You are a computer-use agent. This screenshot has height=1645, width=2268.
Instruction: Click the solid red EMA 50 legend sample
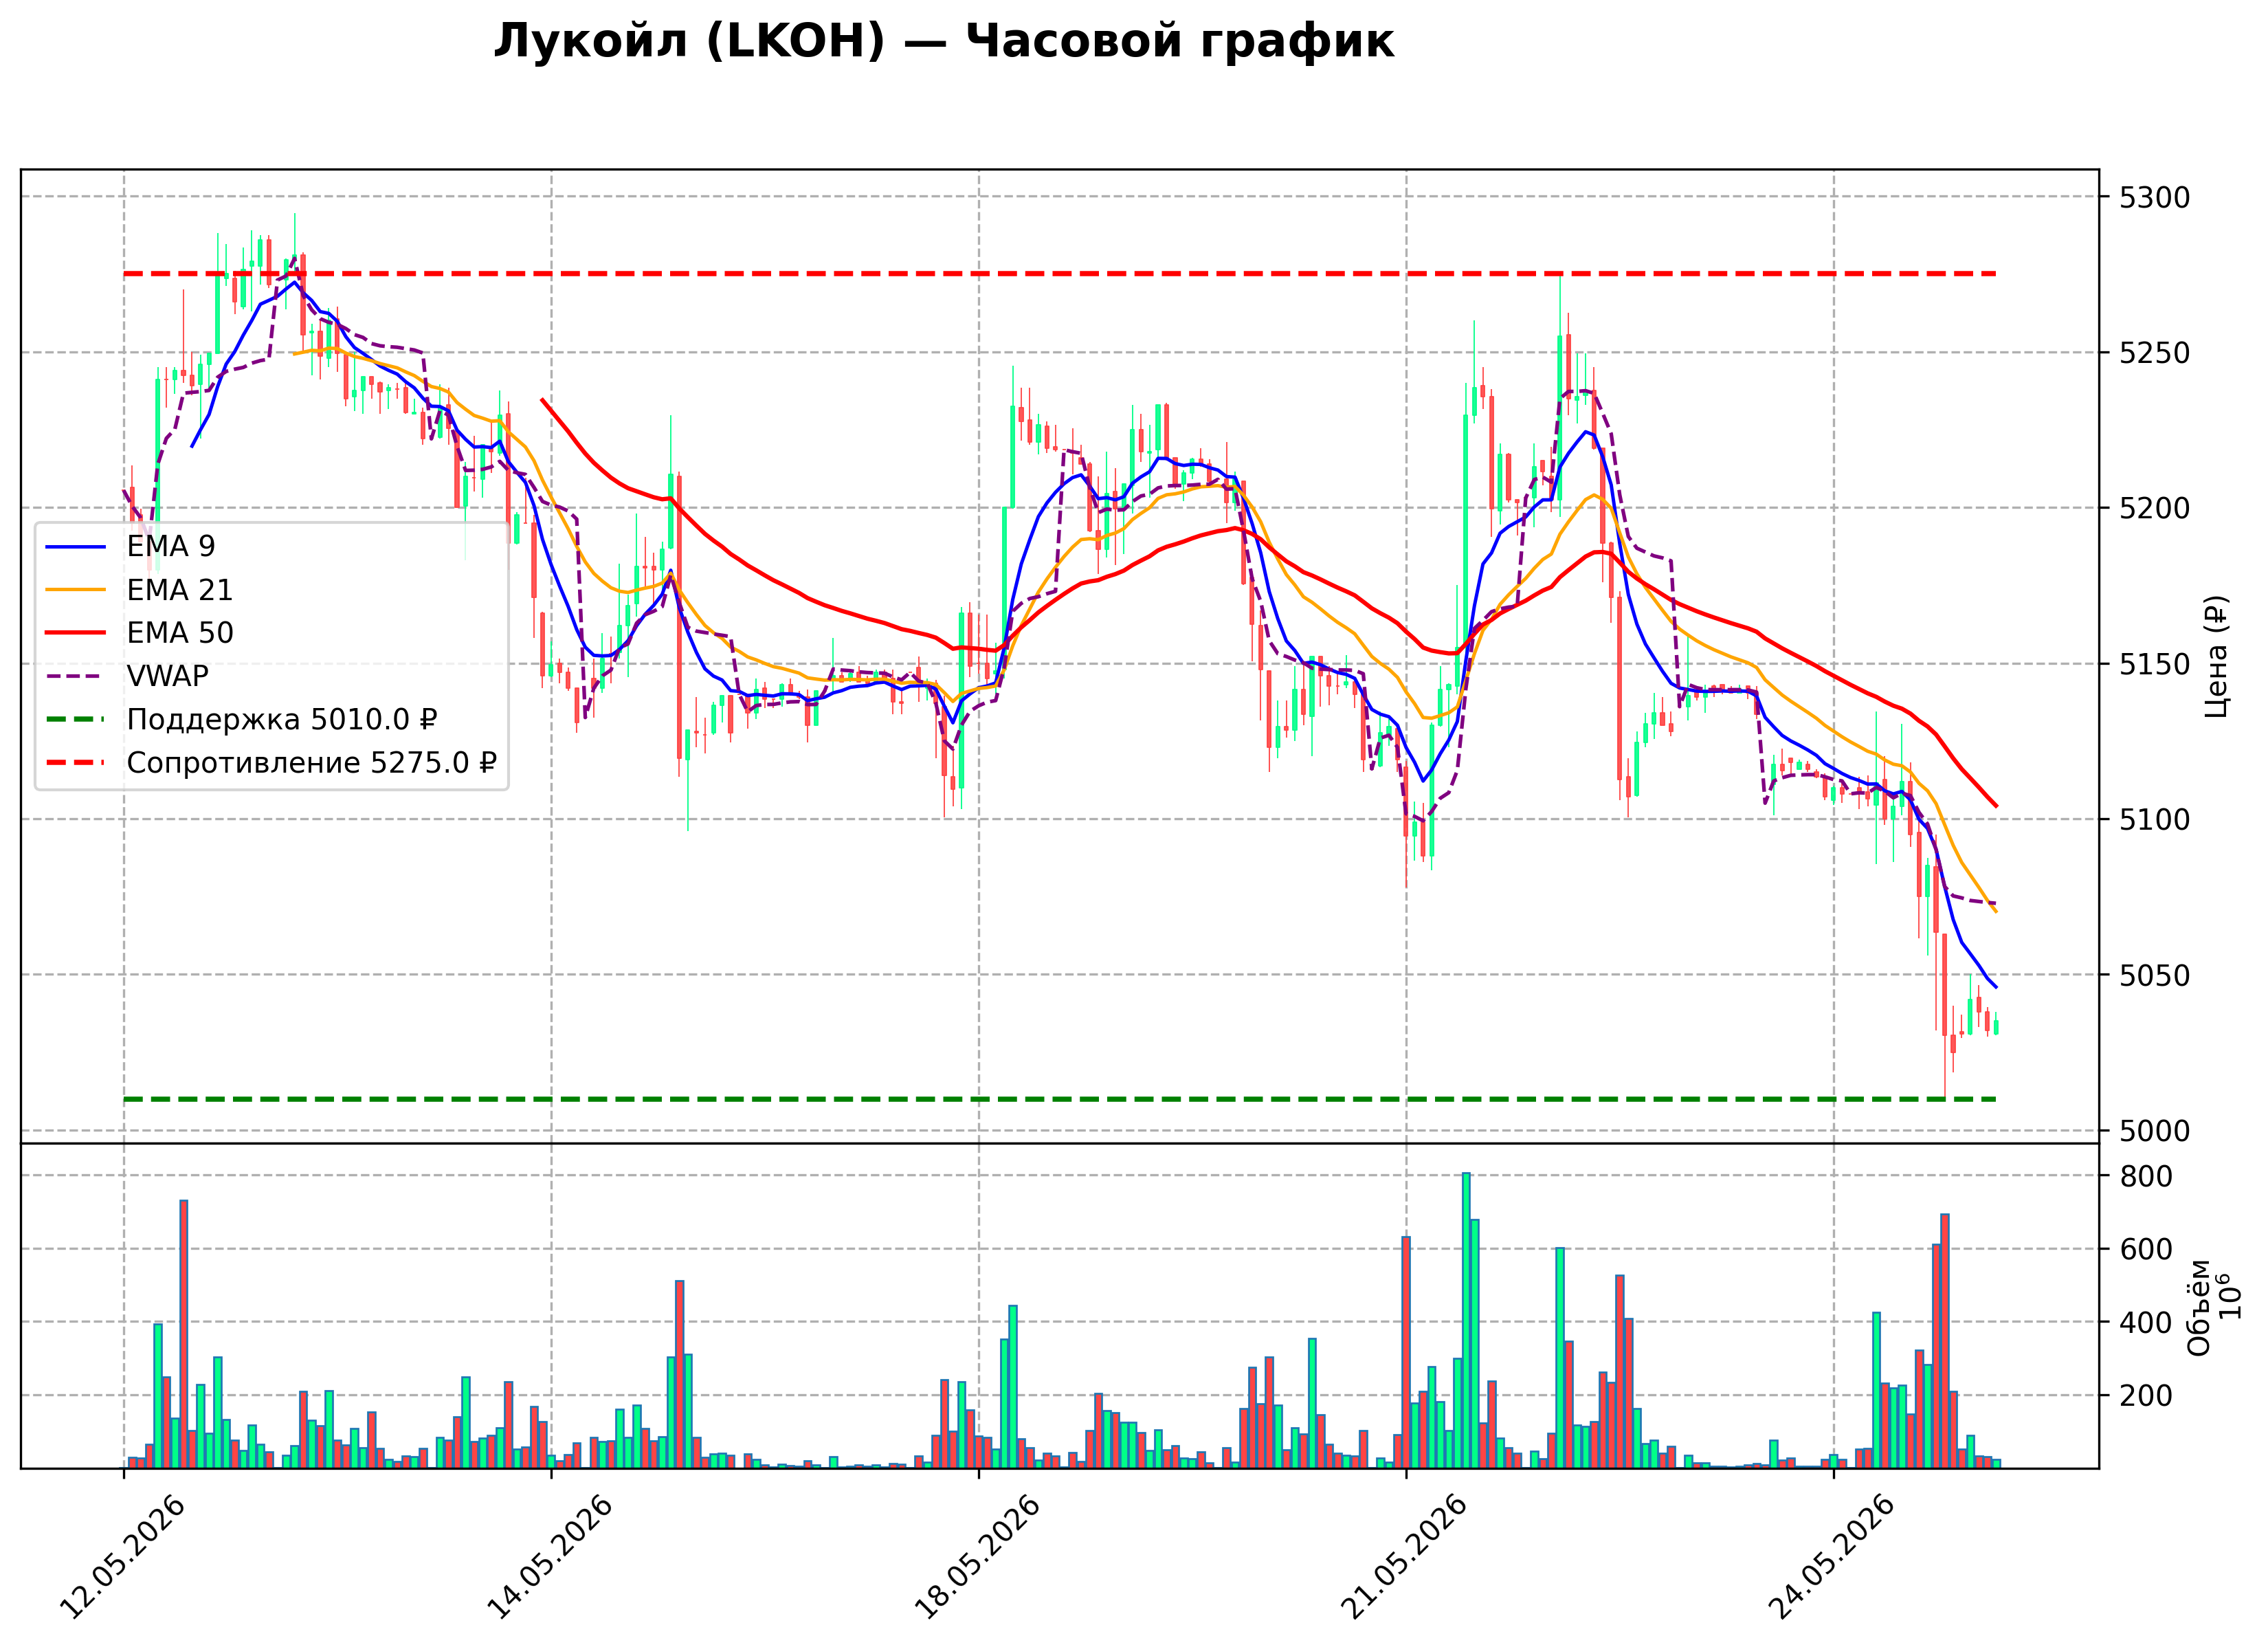tap(76, 633)
